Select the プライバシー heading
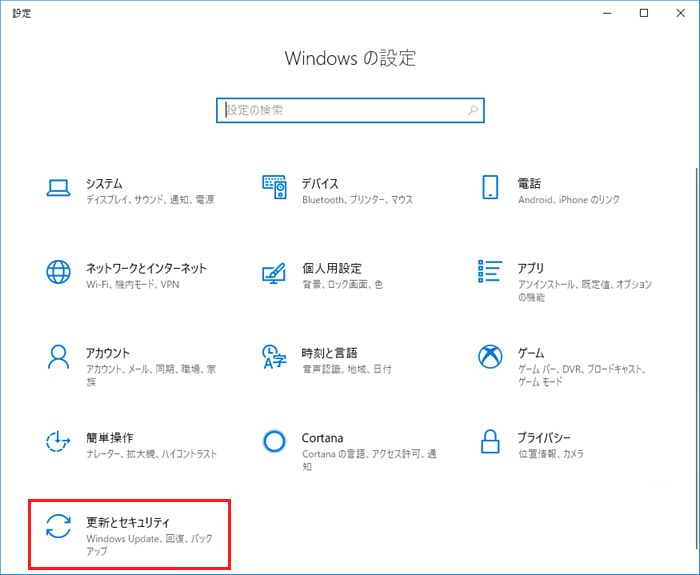Image resolution: width=700 pixels, height=575 pixels. click(x=544, y=438)
